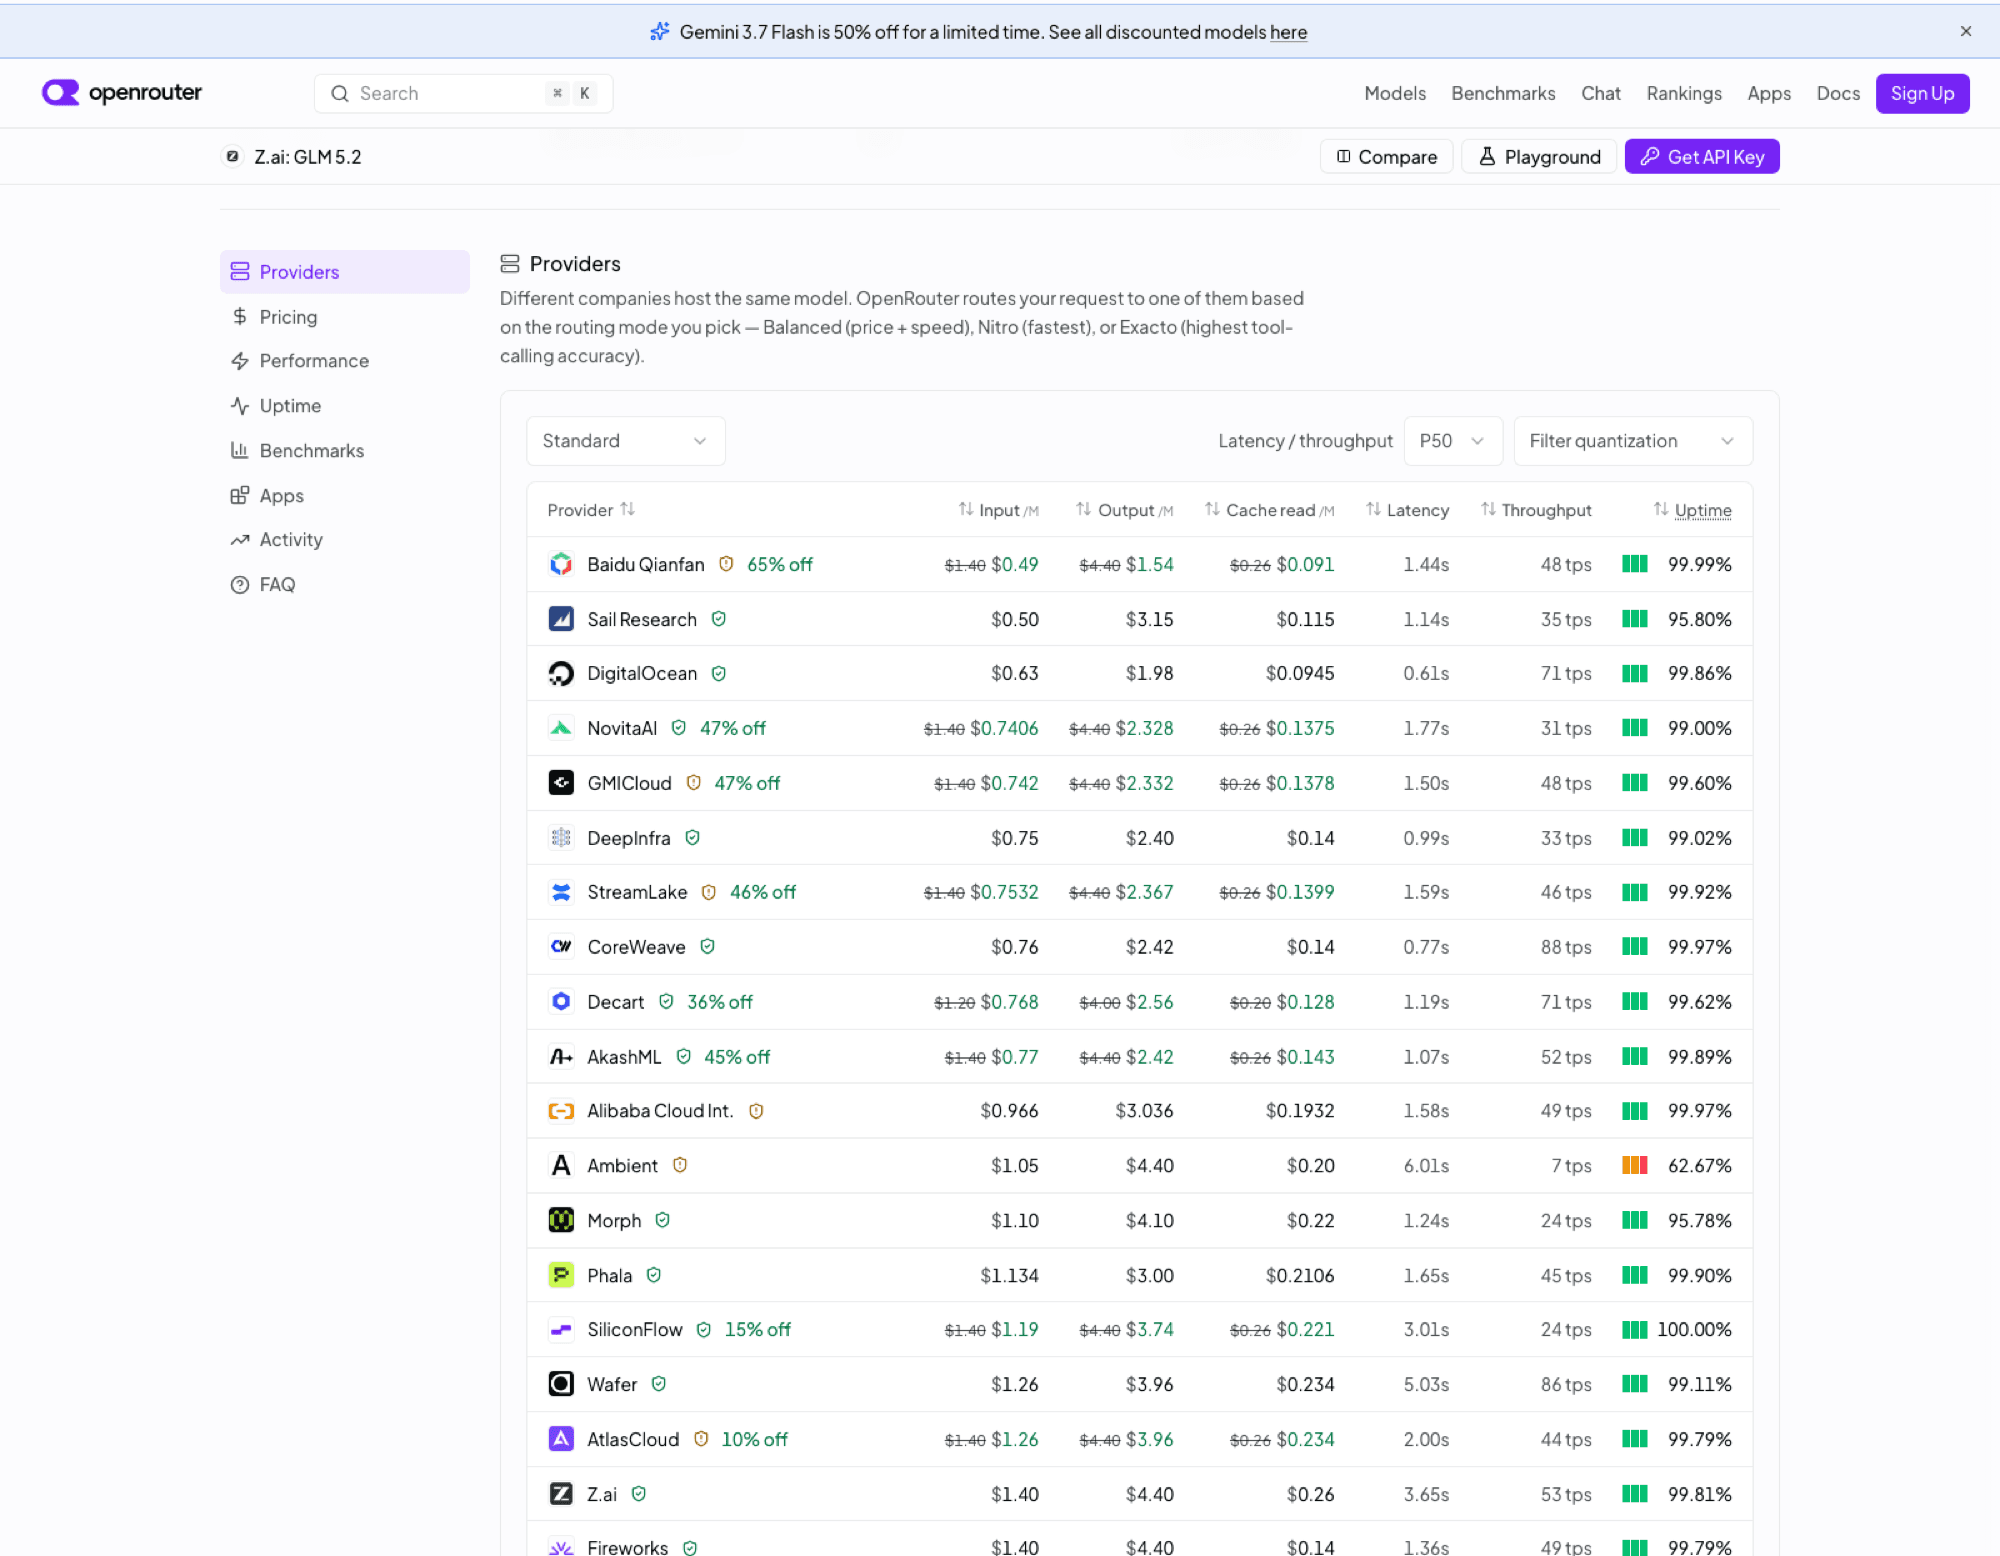Click the Wafer provider logo

pos(561,1385)
